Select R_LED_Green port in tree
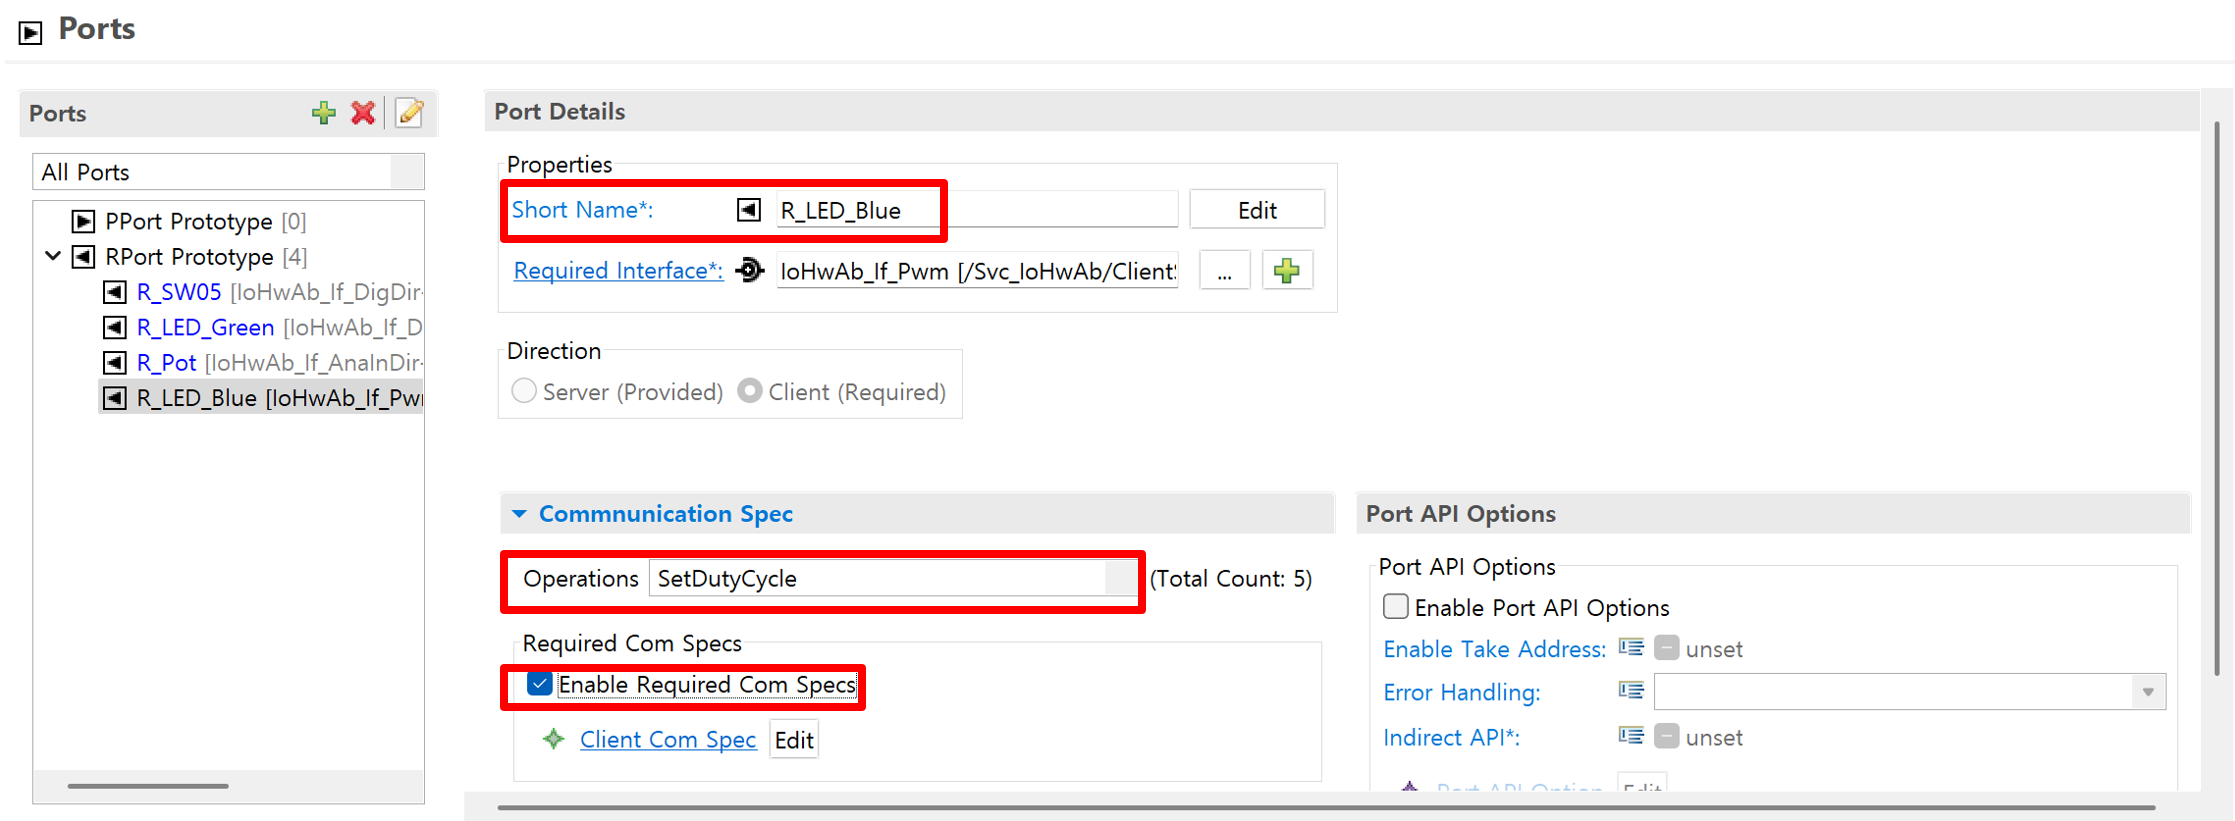The image size is (2235, 821). coord(205,327)
